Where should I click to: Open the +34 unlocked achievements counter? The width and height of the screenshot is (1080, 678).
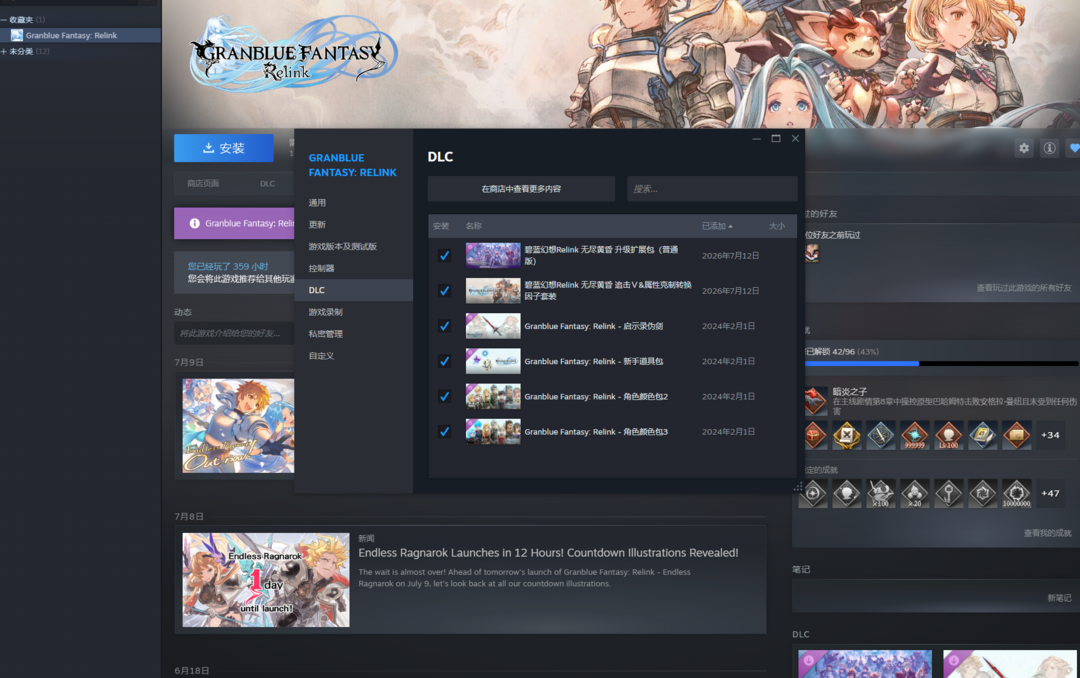(x=1050, y=435)
